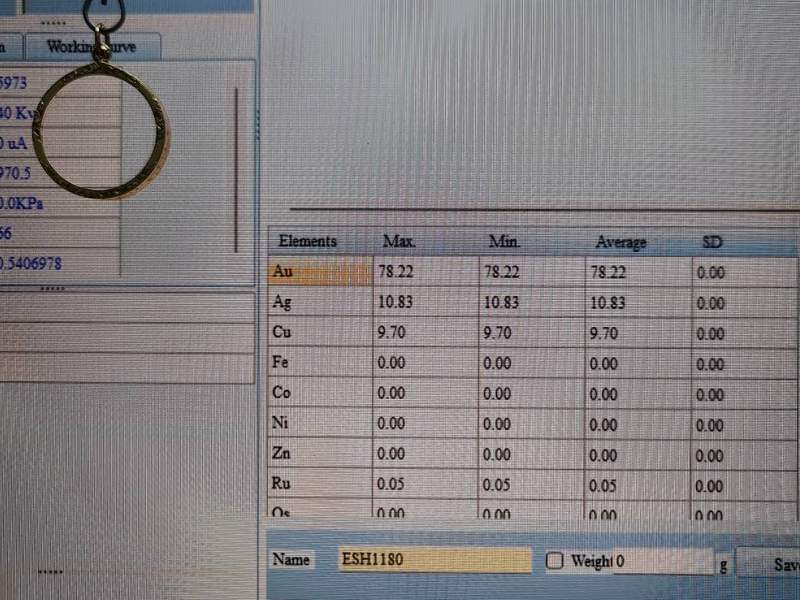Click the splitter dots below the parameters list
This screenshot has width=800, height=600.
coord(52,287)
